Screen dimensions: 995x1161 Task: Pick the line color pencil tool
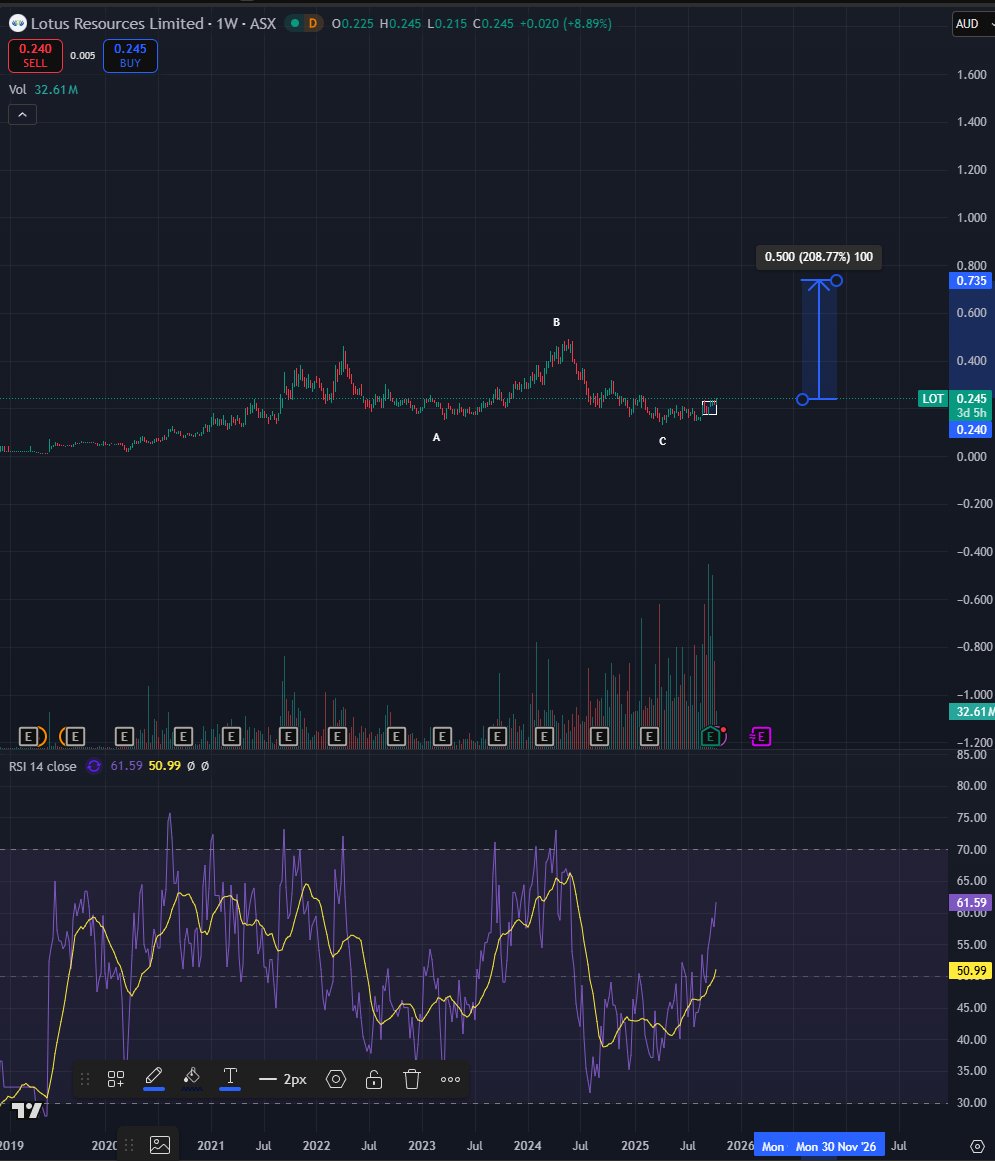tap(154, 1079)
